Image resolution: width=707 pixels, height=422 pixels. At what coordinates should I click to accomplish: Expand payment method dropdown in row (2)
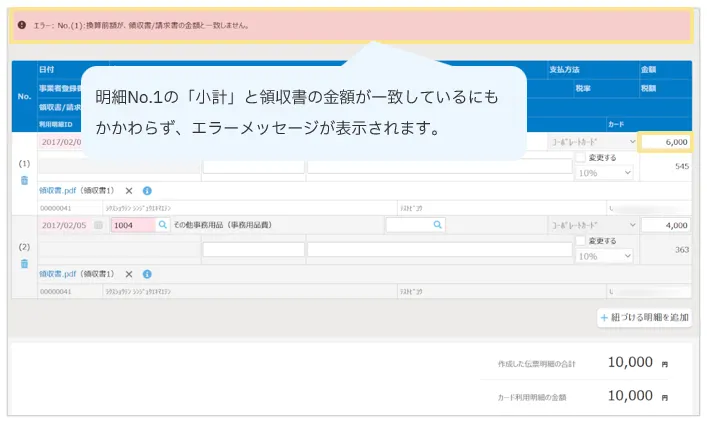point(592,226)
